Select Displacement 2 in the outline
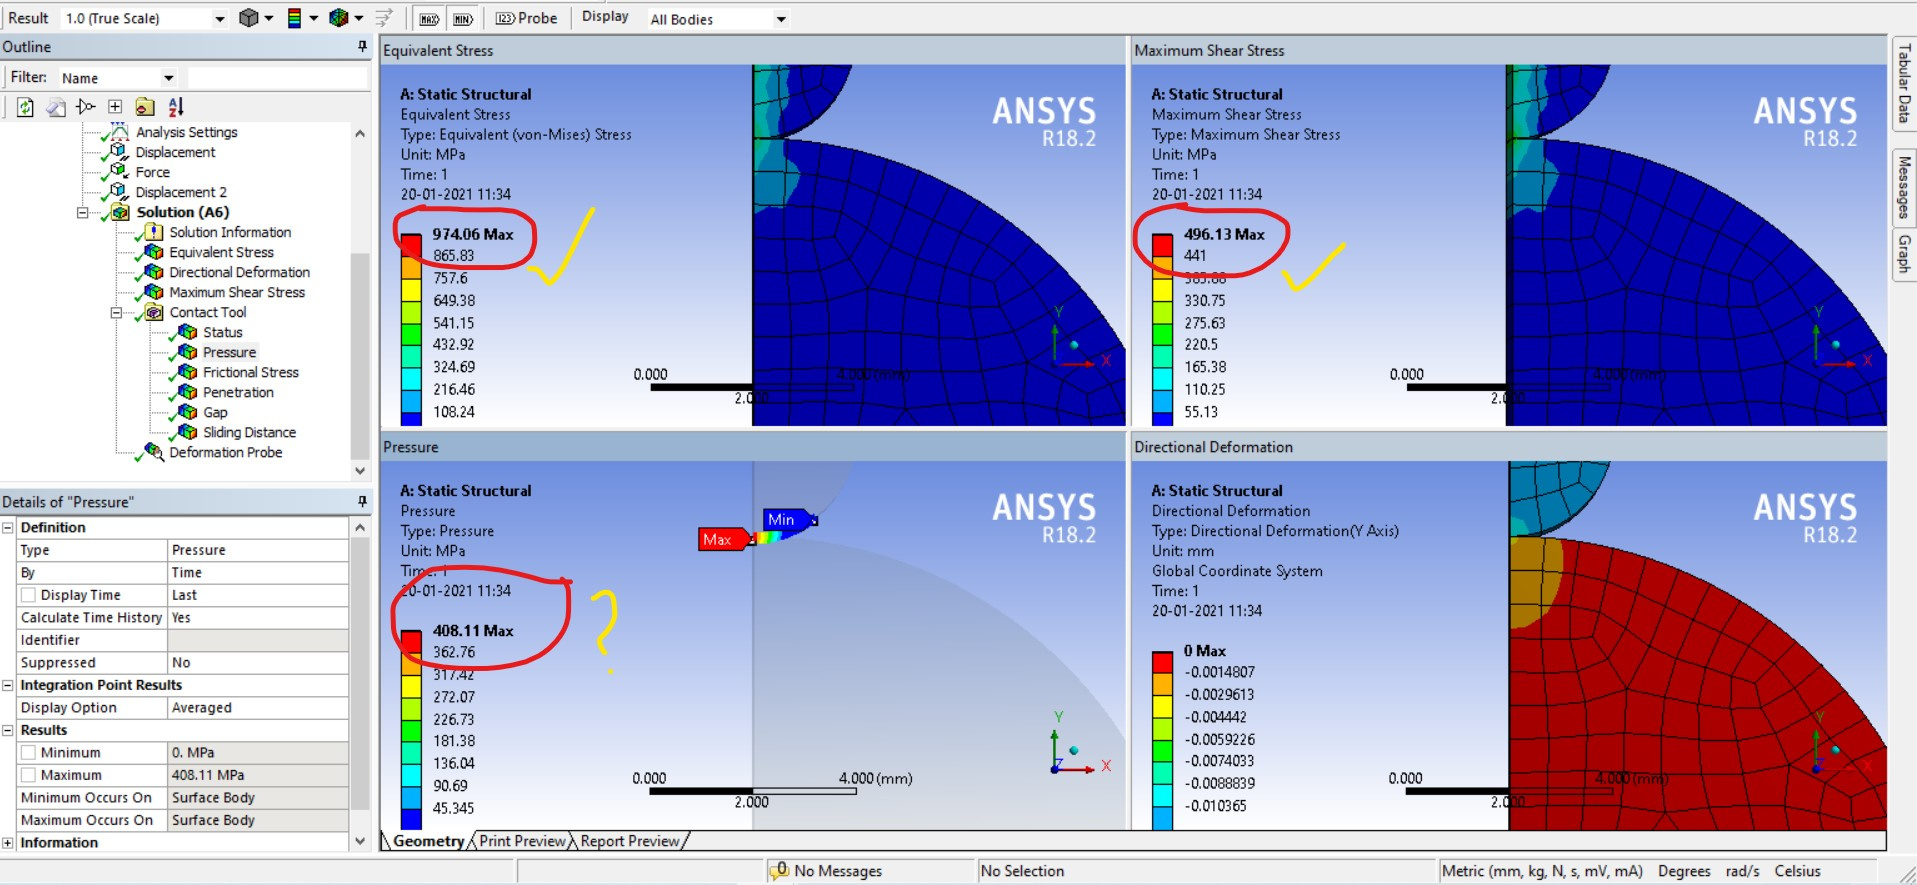This screenshot has width=1917, height=885. tap(181, 192)
